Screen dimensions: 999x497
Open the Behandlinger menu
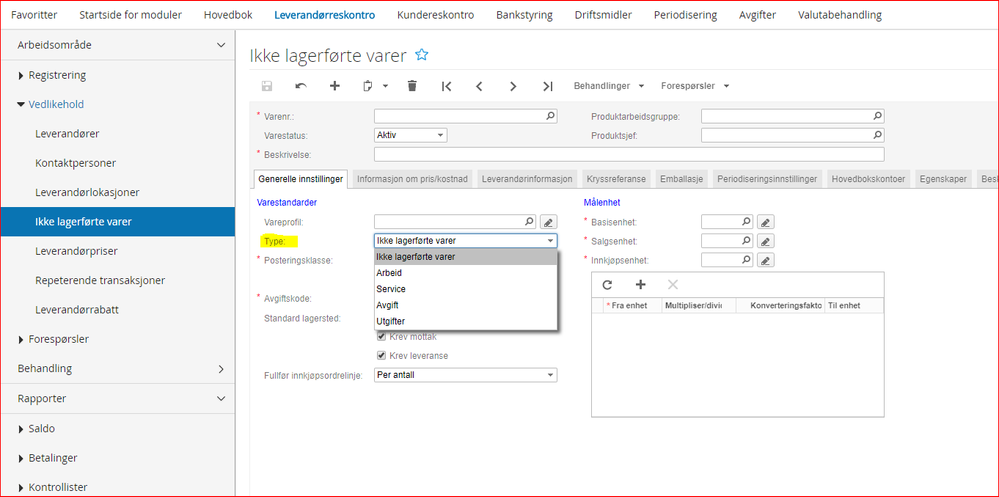tap(609, 86)
